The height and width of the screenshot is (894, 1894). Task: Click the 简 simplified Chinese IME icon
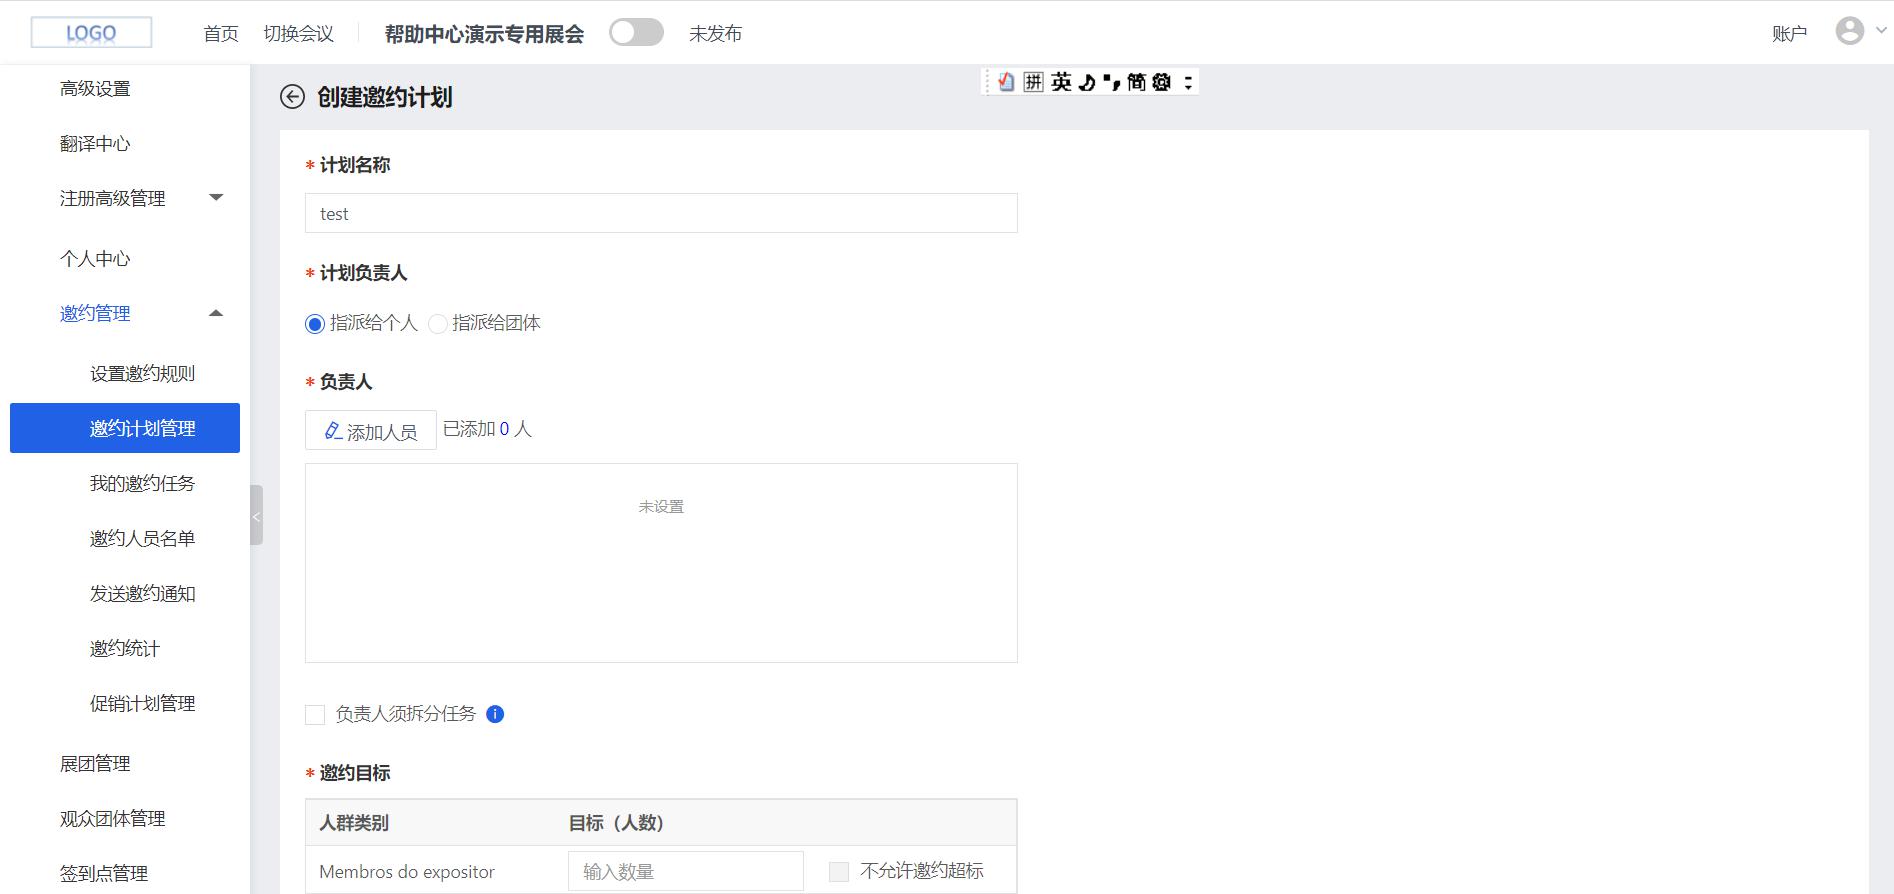1136,82
